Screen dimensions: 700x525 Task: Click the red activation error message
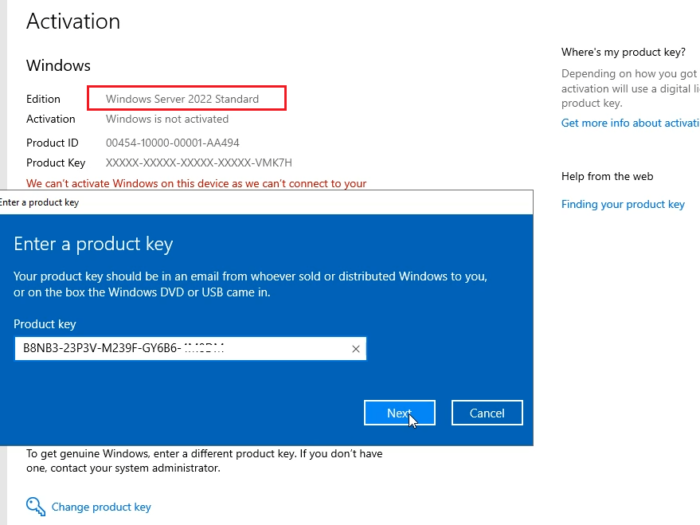click(x=196, y=183)
